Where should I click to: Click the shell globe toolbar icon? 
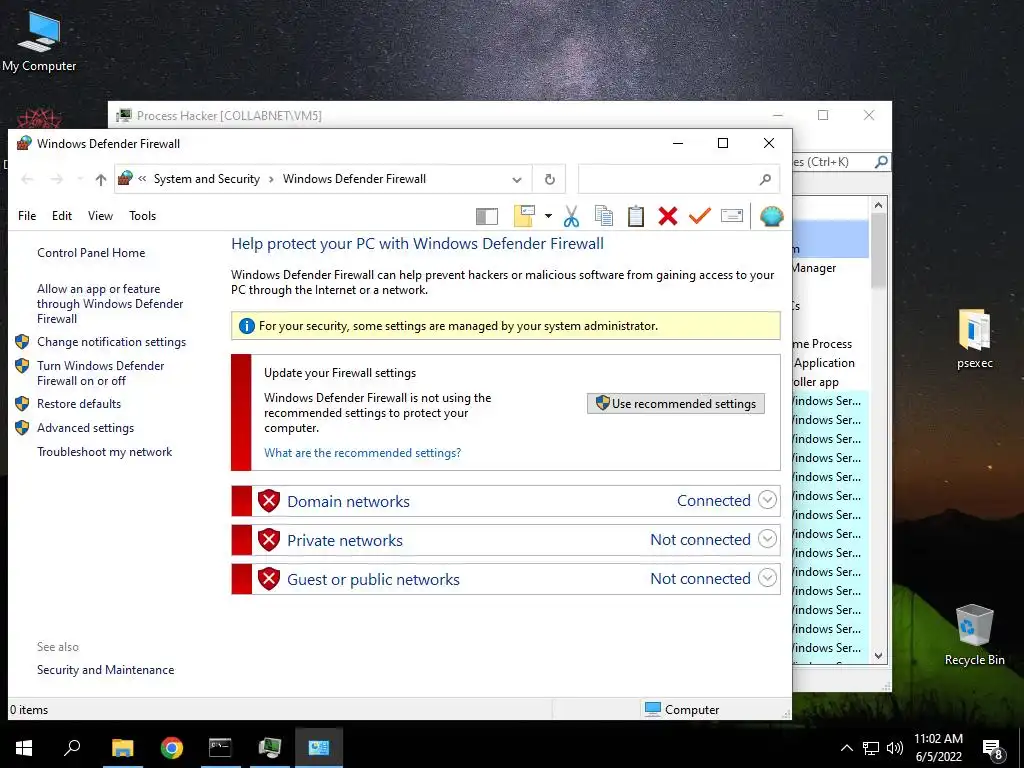[771, 216]
